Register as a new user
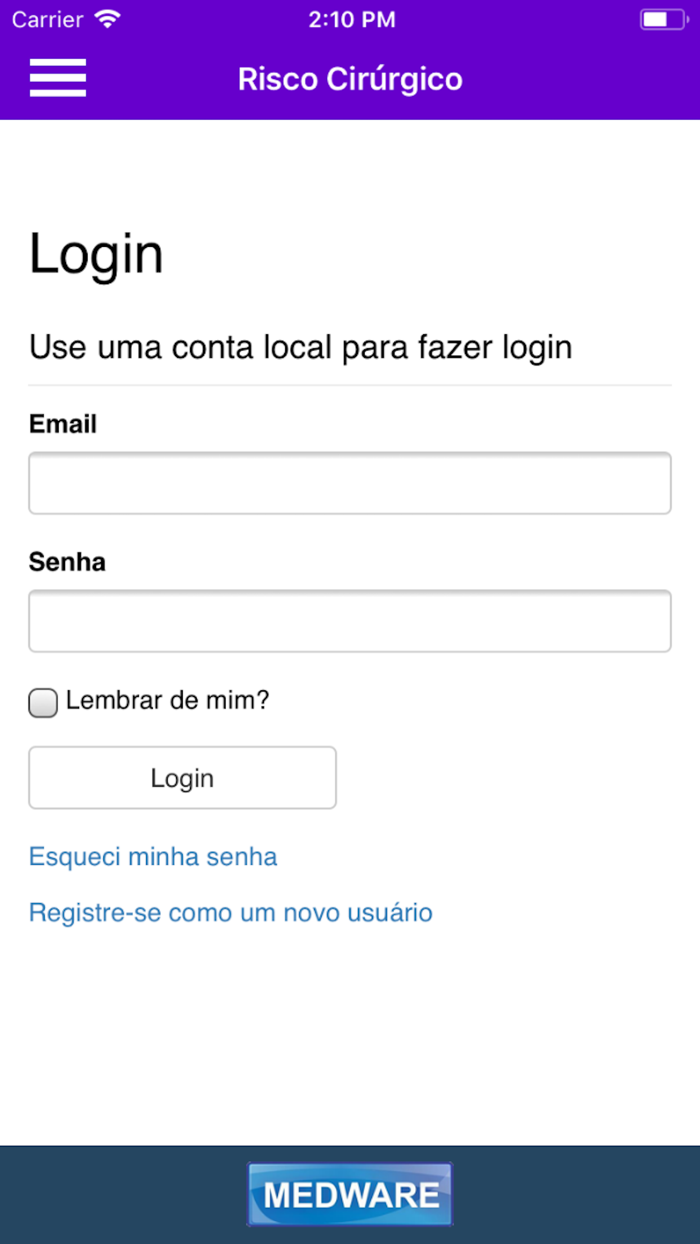 pos(230,913)
